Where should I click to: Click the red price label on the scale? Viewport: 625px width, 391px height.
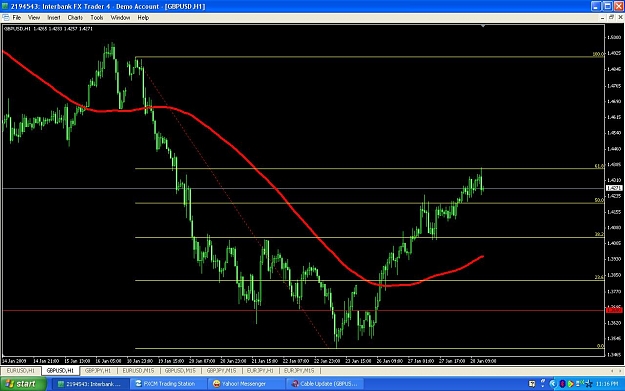point(614,310)
